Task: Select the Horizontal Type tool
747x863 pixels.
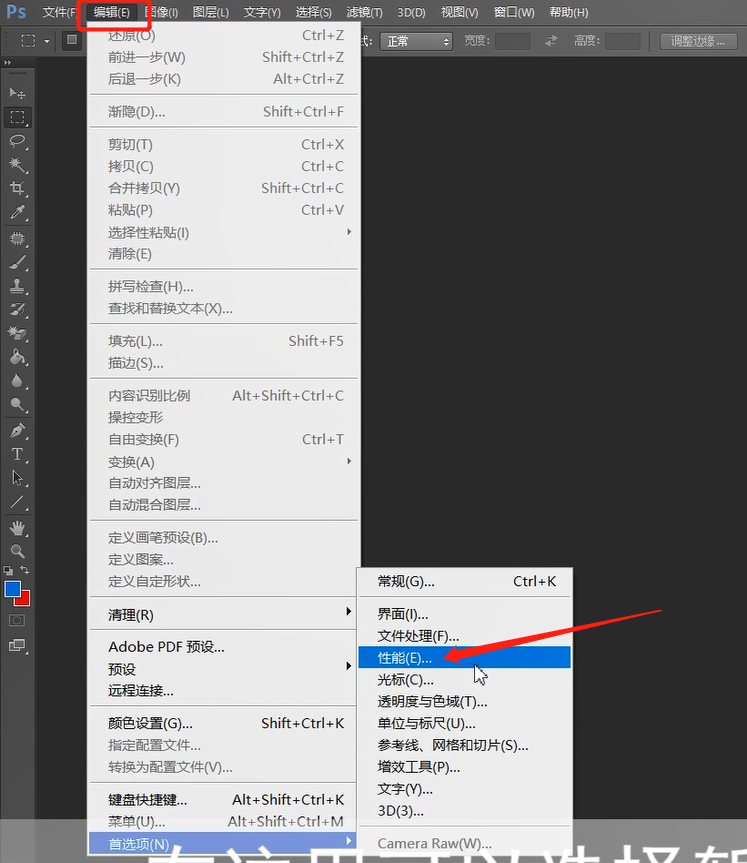Action: (17, 454)
